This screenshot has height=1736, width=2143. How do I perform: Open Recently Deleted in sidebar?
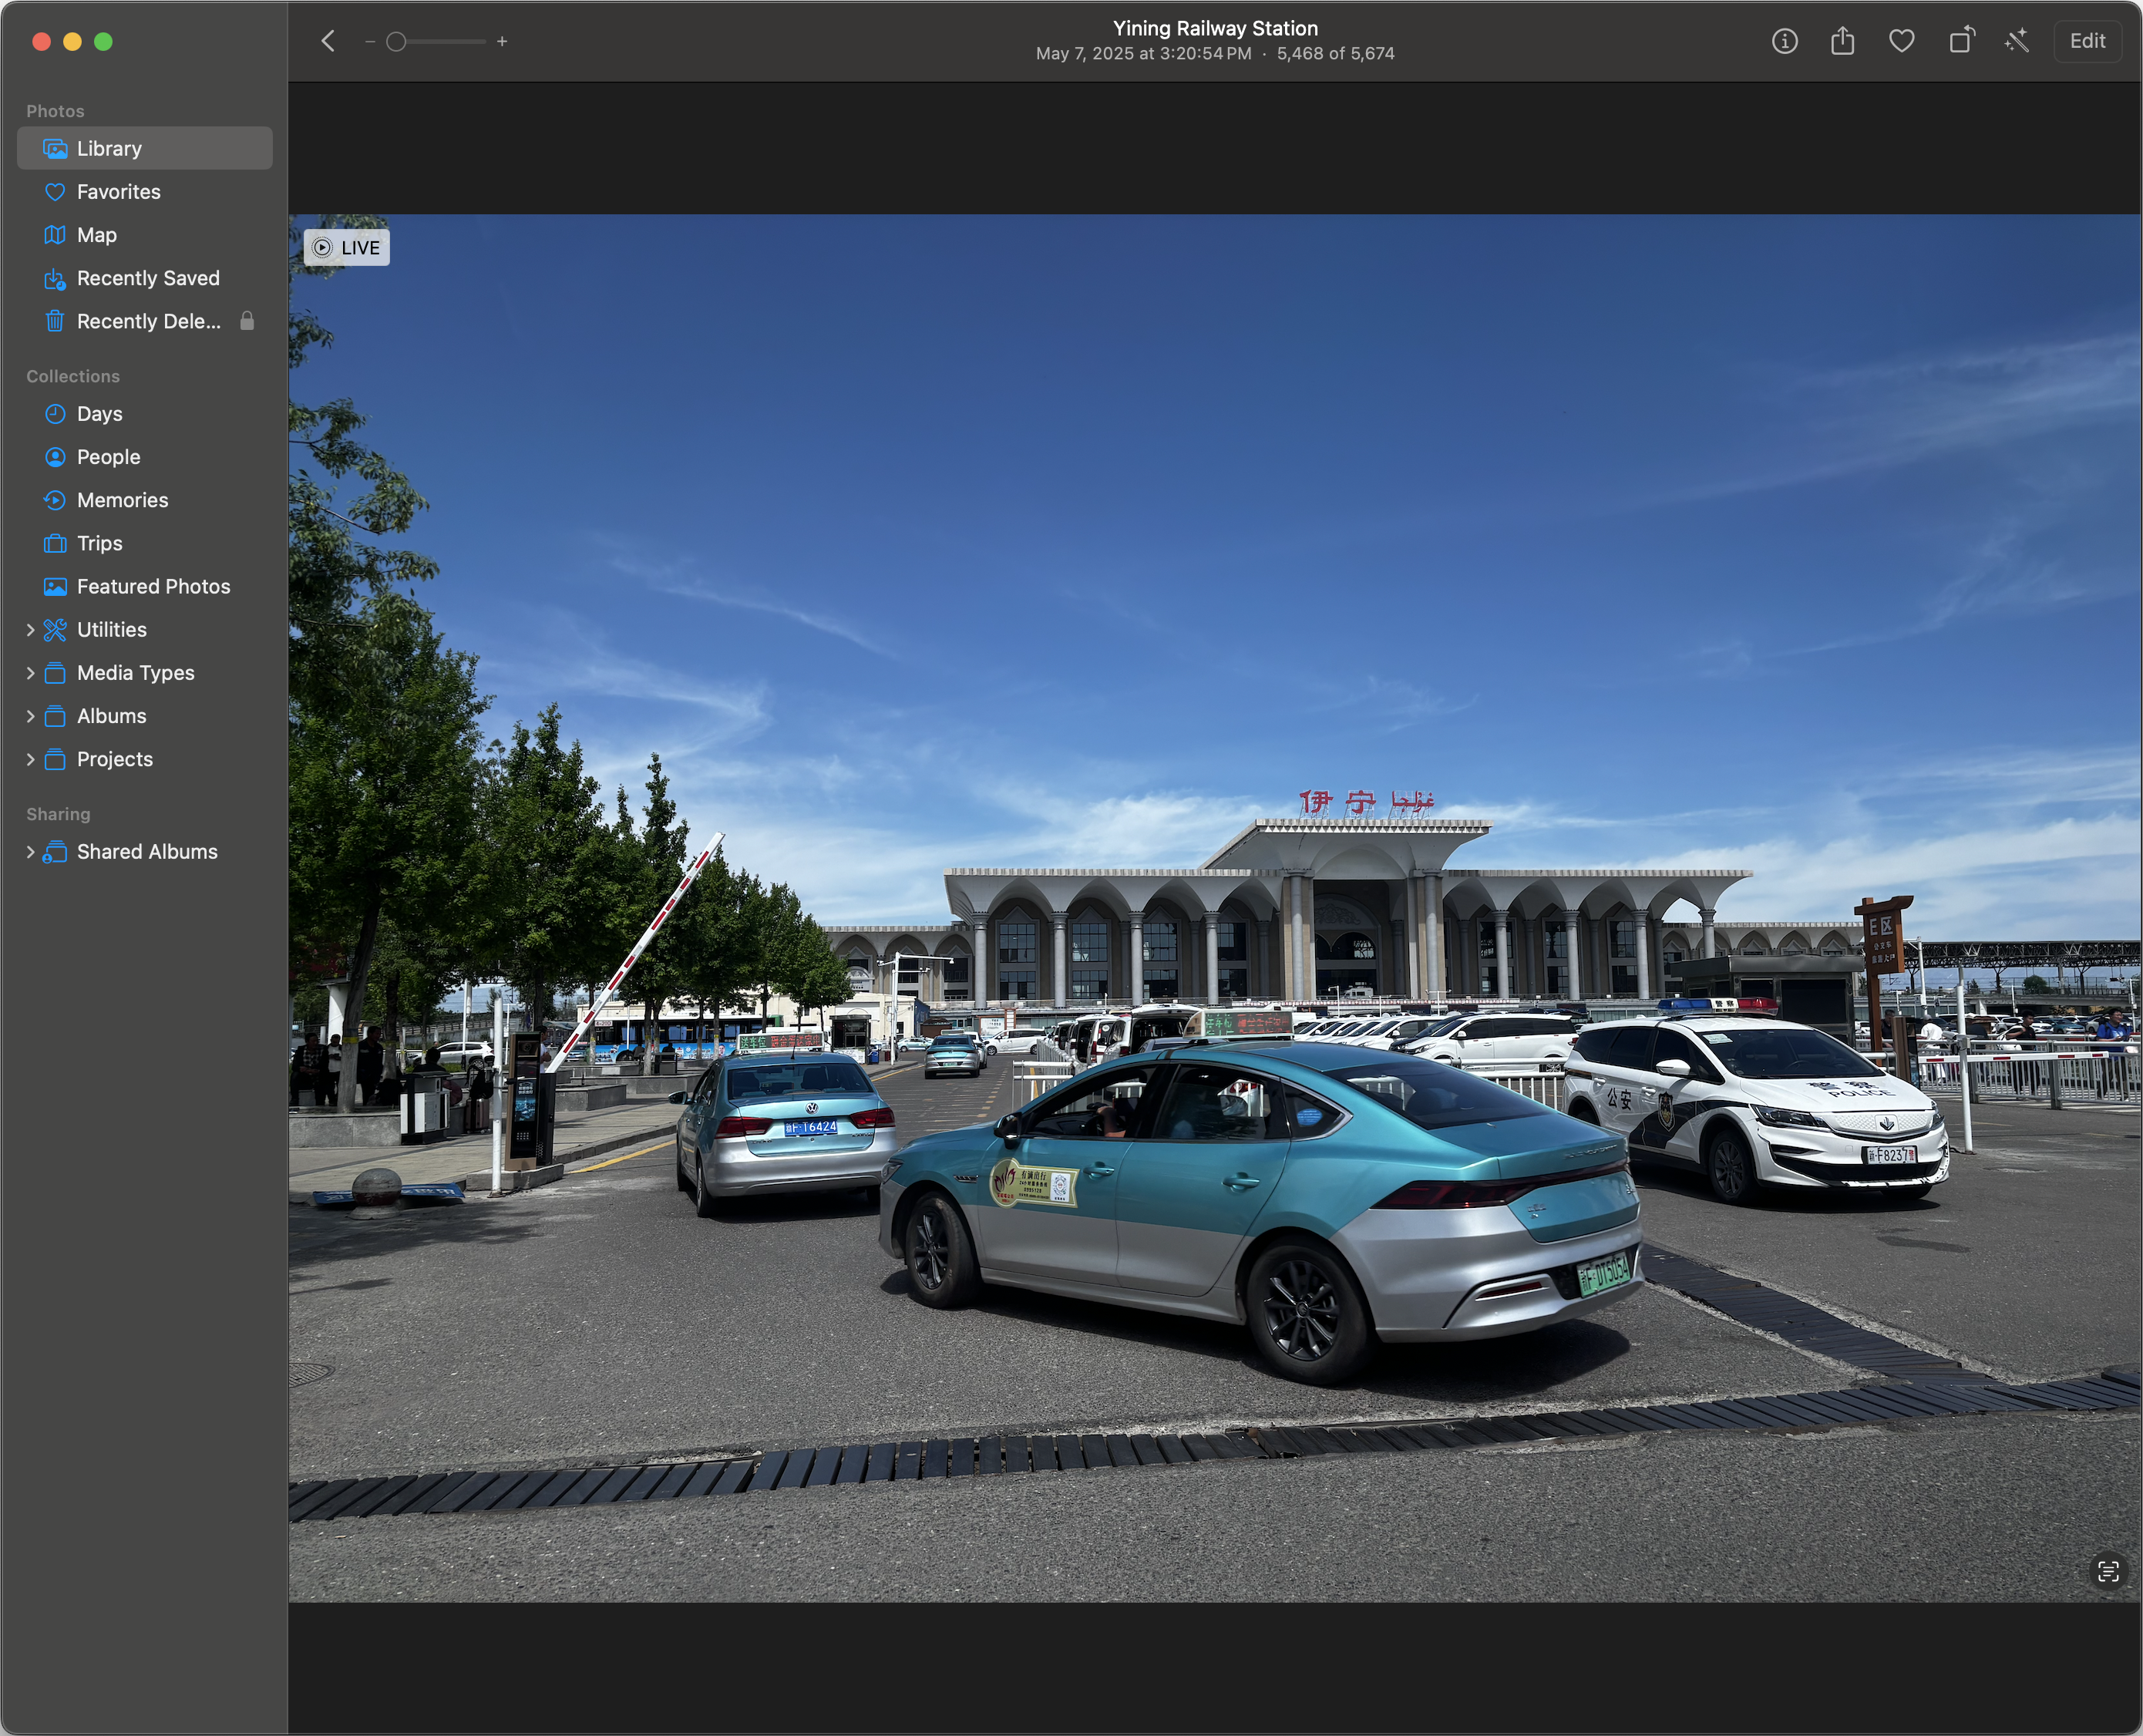pyautogui.click(x=148, y=321)
